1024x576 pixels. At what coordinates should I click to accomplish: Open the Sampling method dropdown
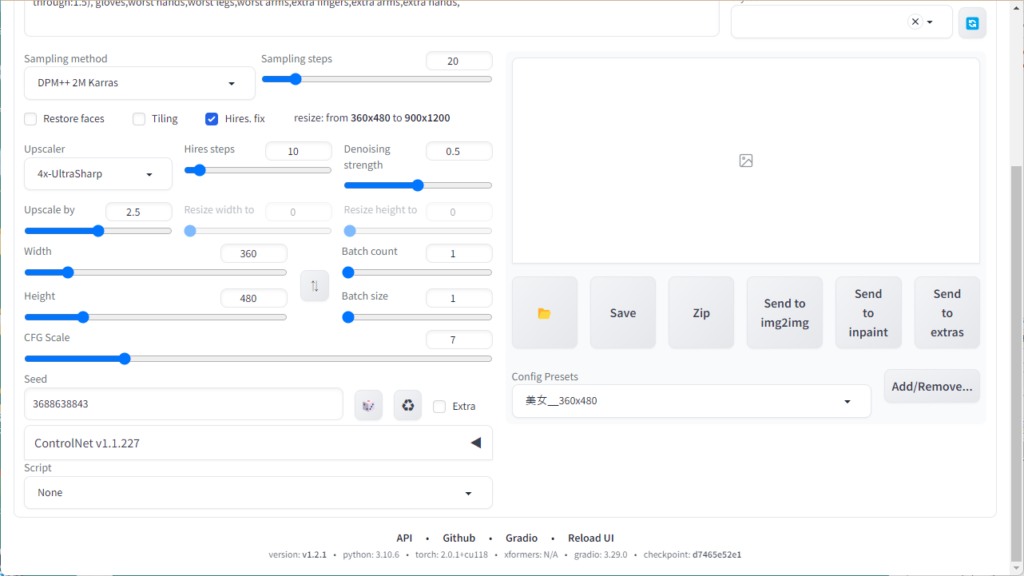(139, 83)
